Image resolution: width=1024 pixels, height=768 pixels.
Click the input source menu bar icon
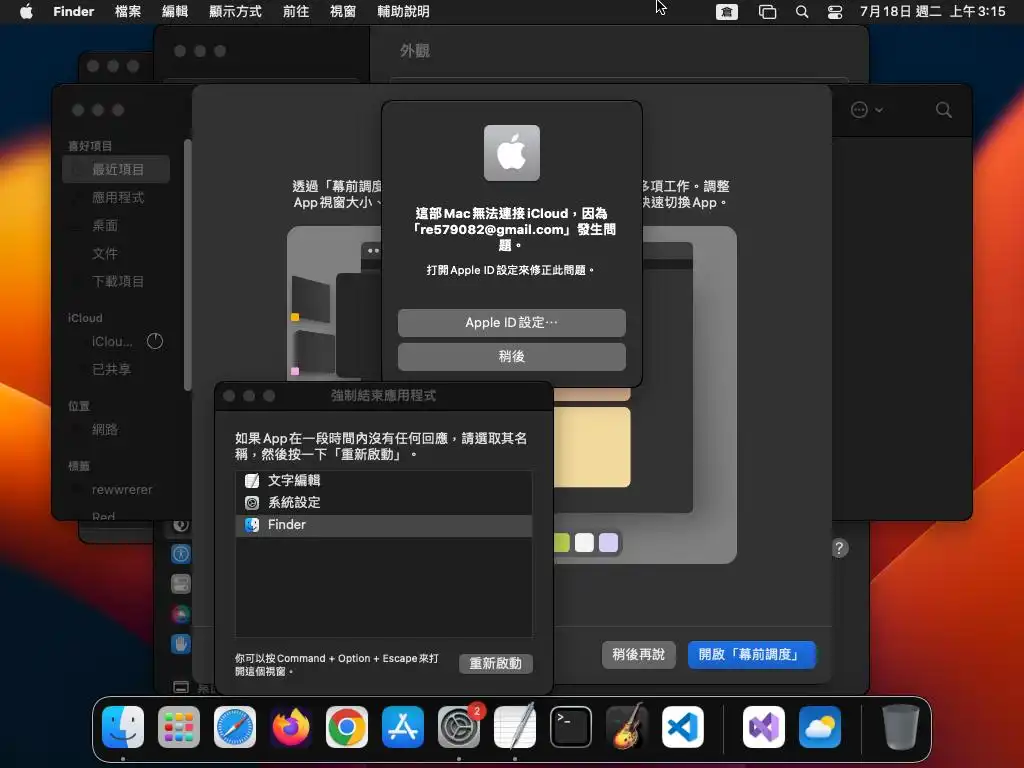[727, 12]
